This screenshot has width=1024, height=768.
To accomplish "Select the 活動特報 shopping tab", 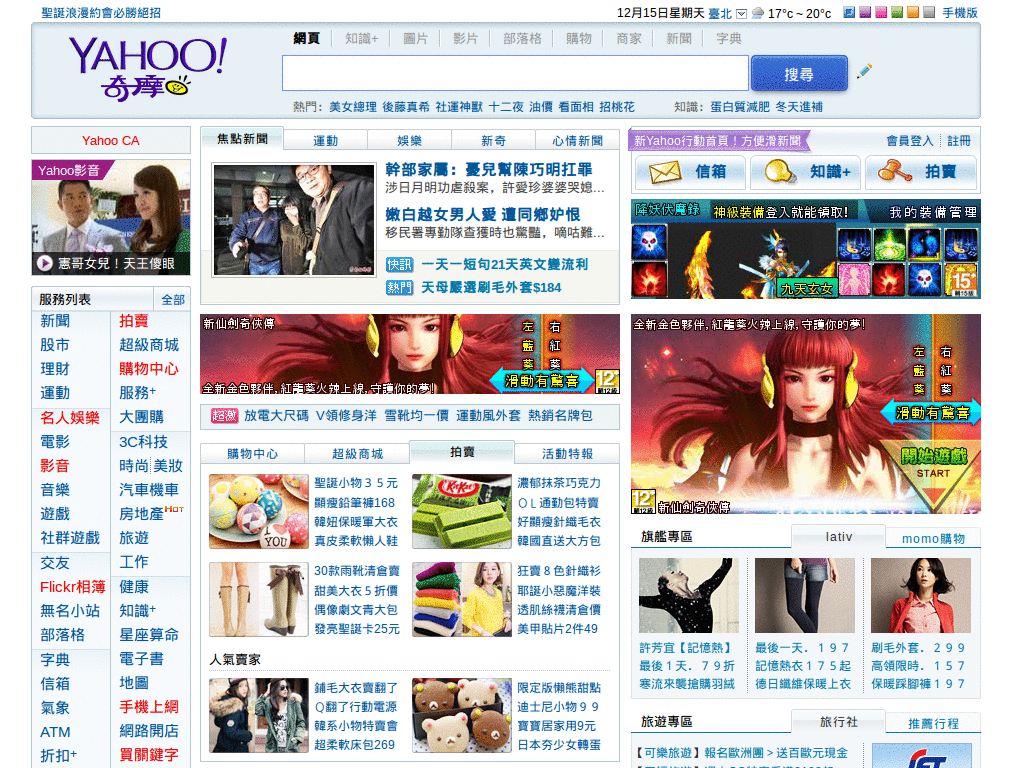I will pyautogui.click(x=568, y=454).
